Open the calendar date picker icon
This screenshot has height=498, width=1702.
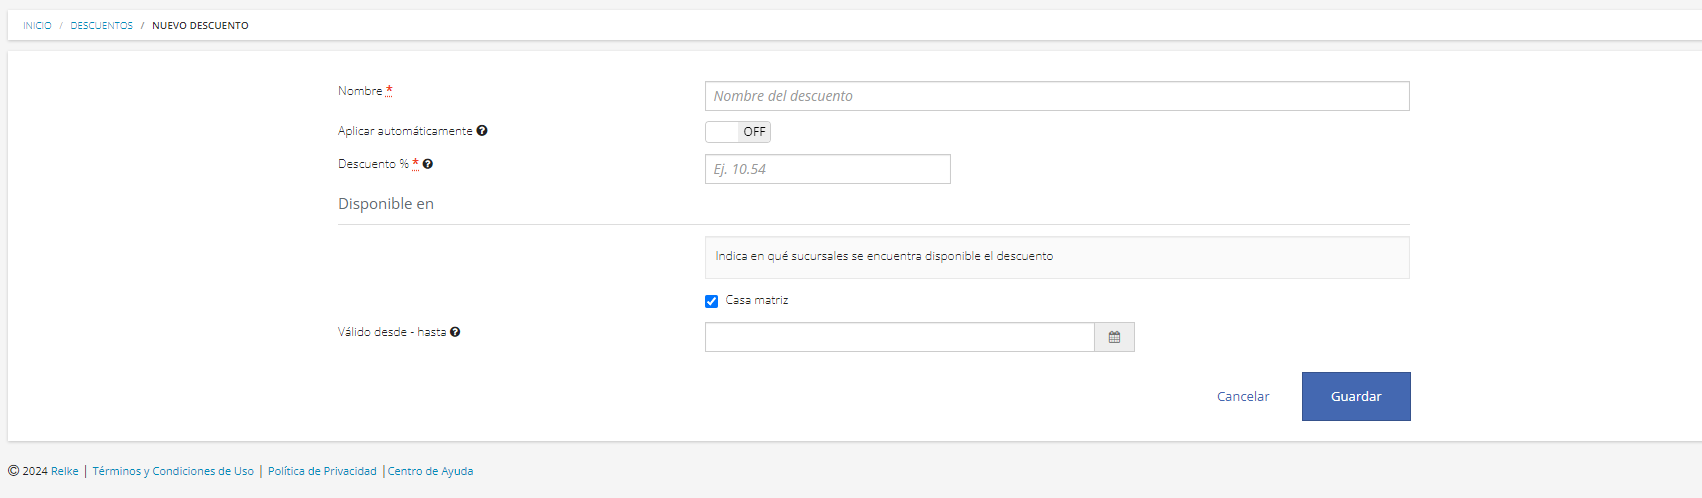[1114, 337]
